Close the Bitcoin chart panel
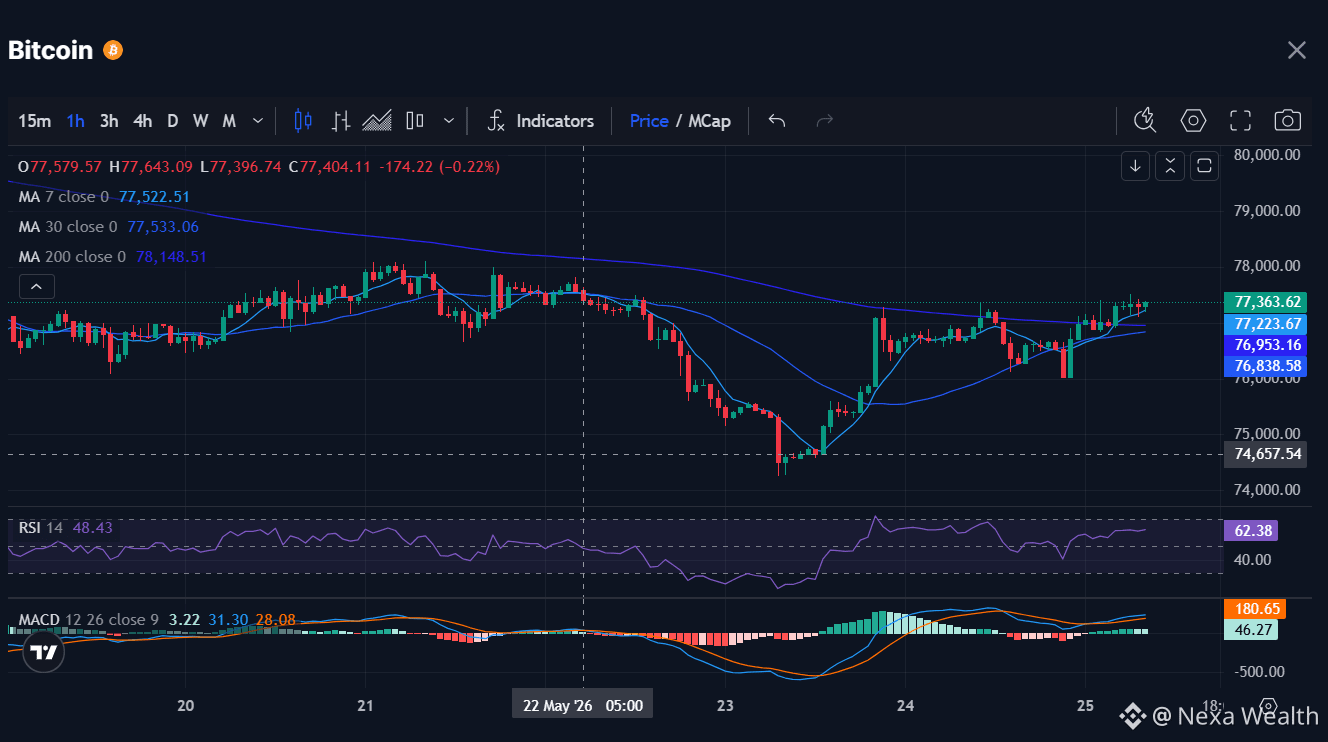 coord(1297,50)
